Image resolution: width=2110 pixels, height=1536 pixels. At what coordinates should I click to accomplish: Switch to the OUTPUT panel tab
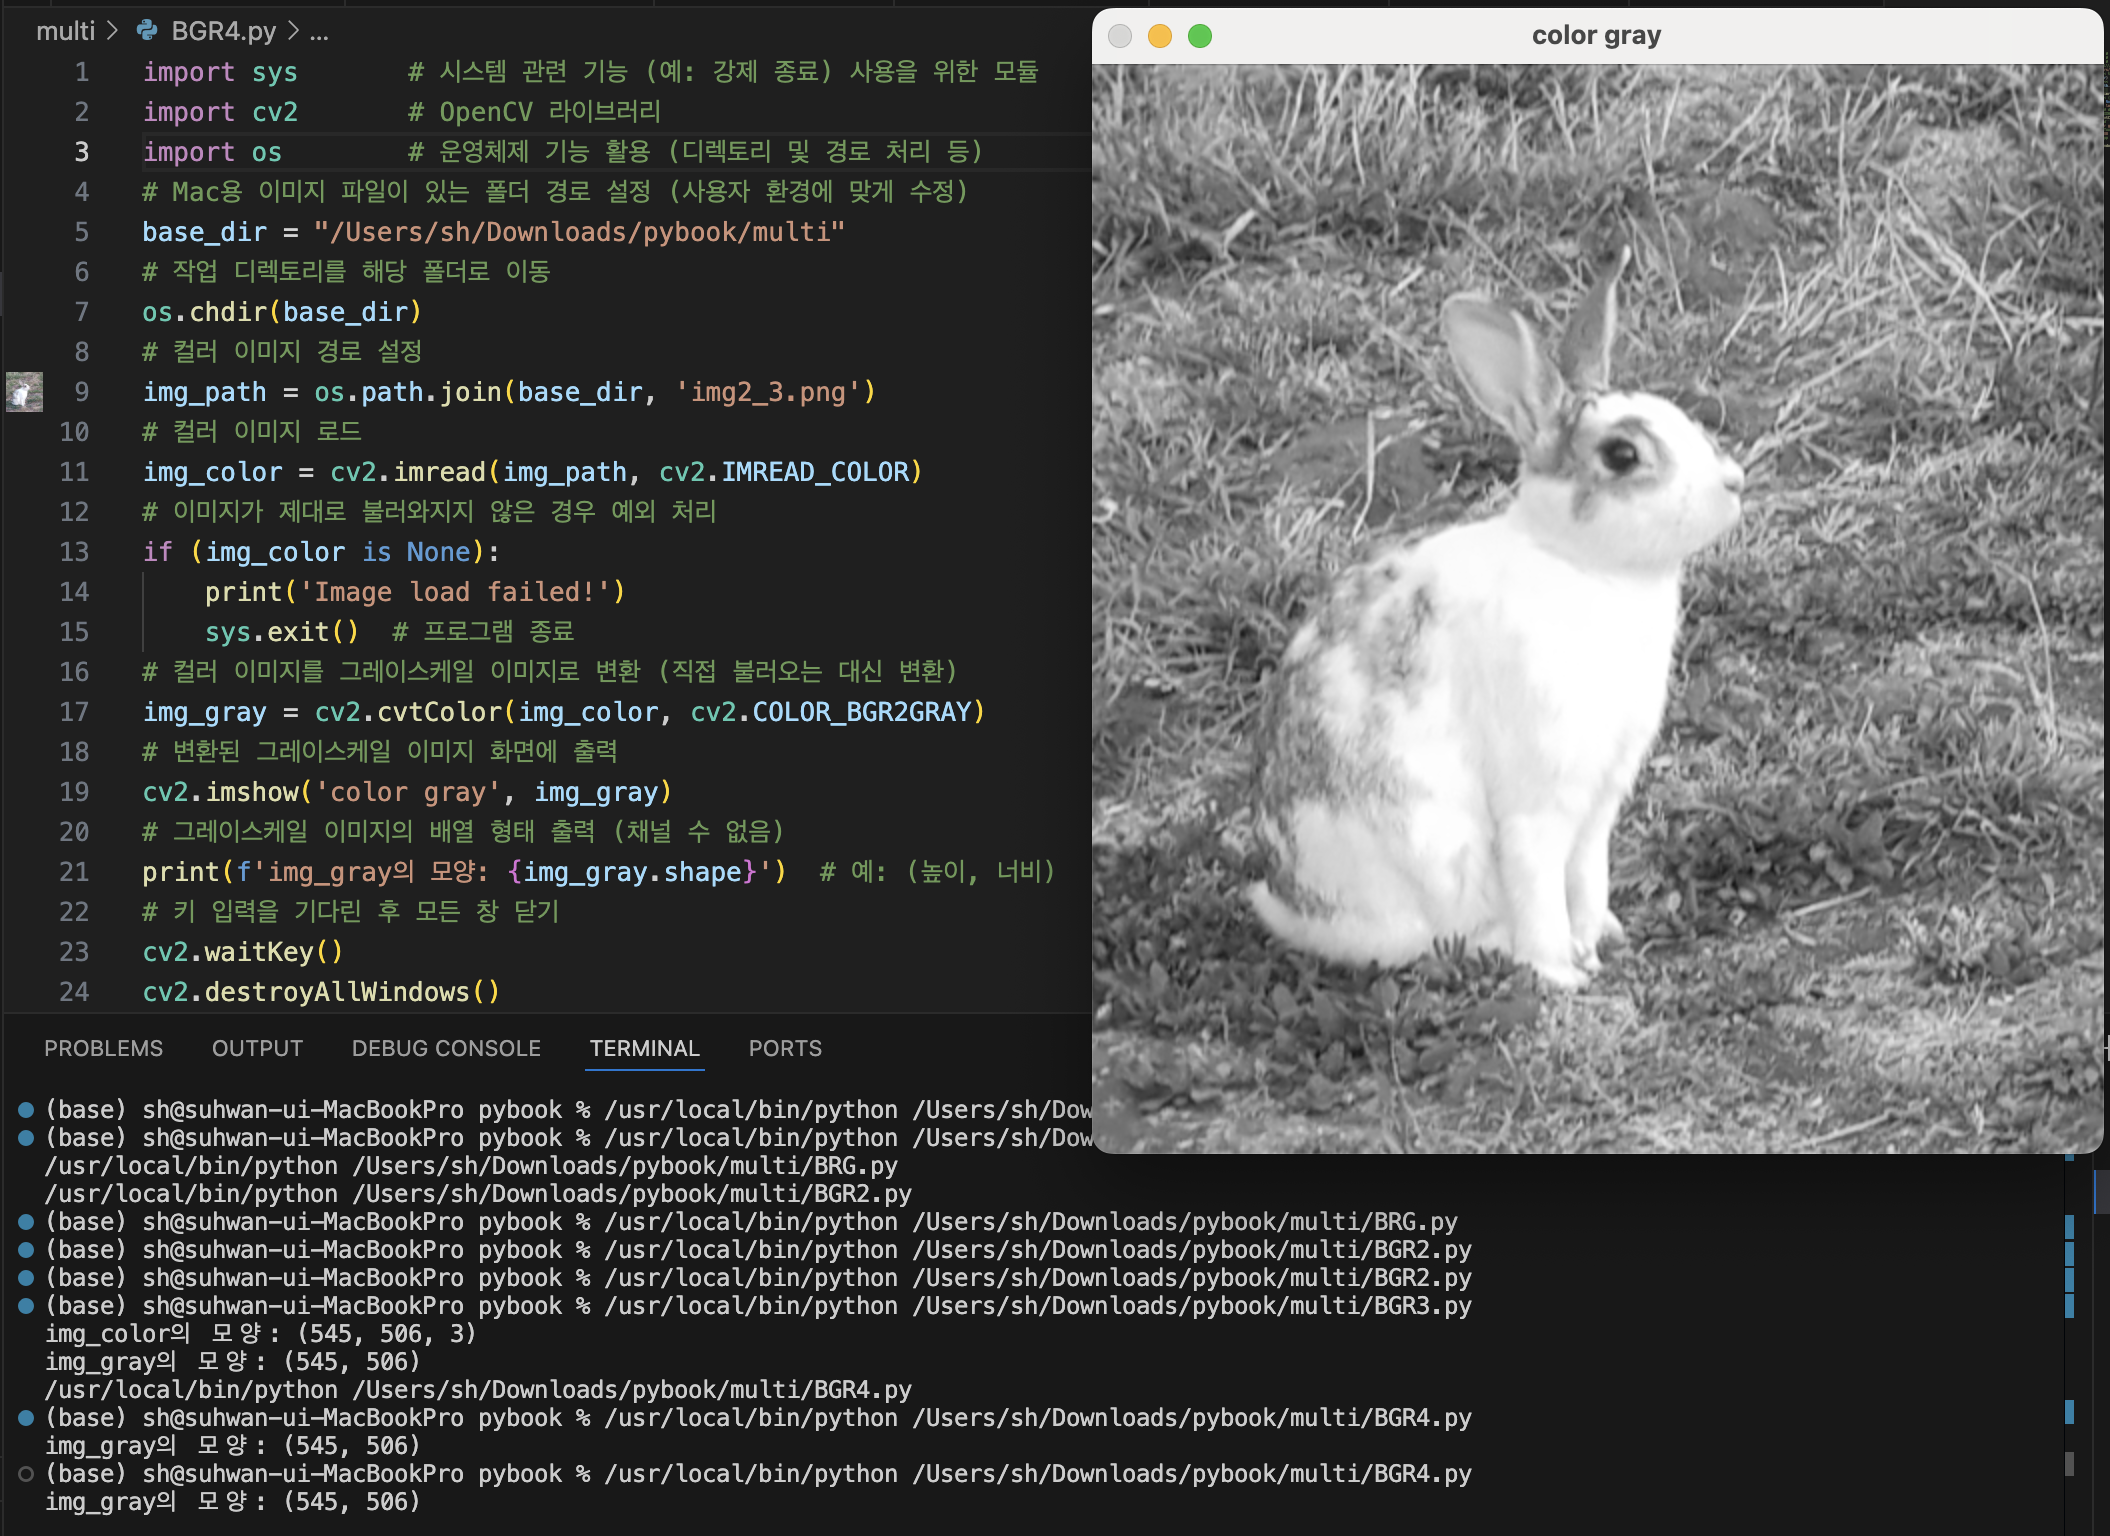(257, 1048)
